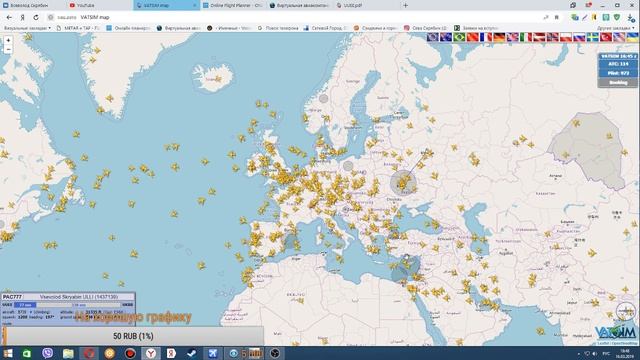Click the airplane icon over Iceland
The image size is (640, 360).
point(218,79)
